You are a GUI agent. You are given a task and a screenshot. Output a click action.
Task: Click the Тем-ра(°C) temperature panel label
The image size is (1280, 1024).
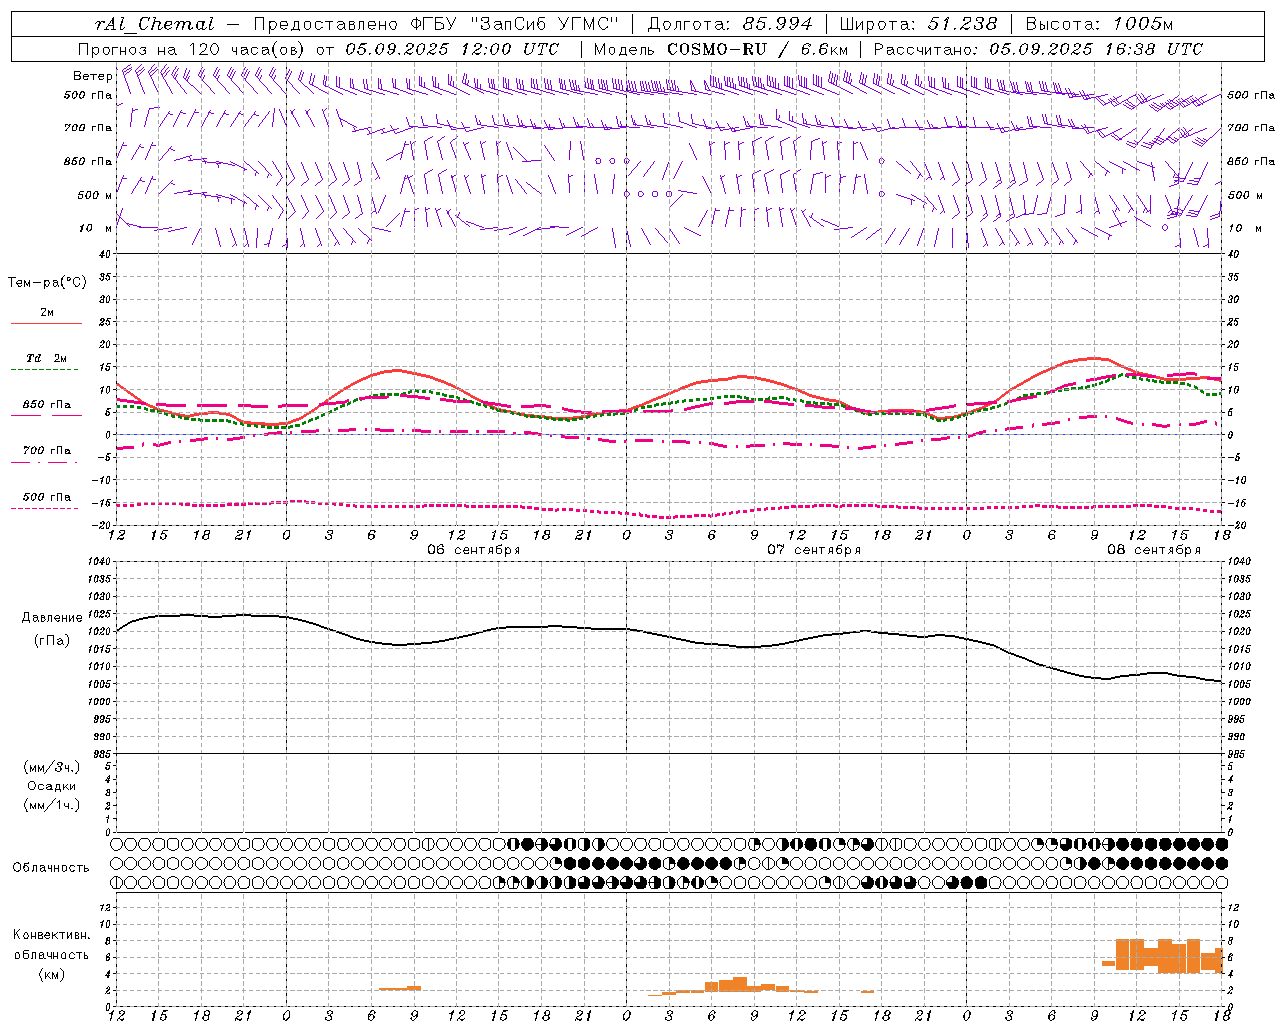47,282
